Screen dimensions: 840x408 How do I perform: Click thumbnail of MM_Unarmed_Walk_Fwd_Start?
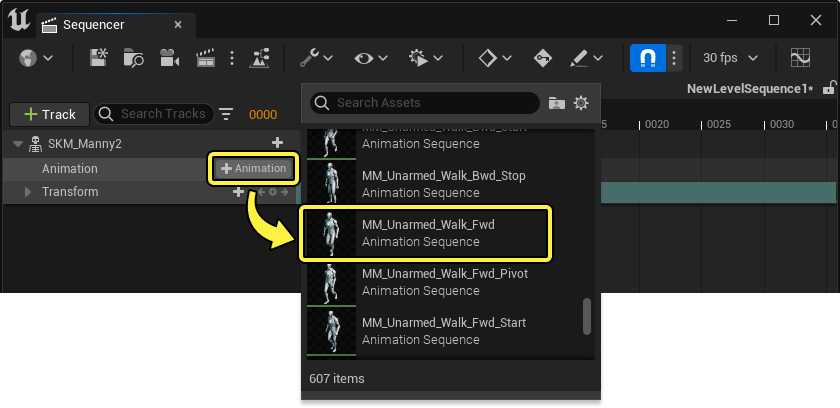point(331,330)
